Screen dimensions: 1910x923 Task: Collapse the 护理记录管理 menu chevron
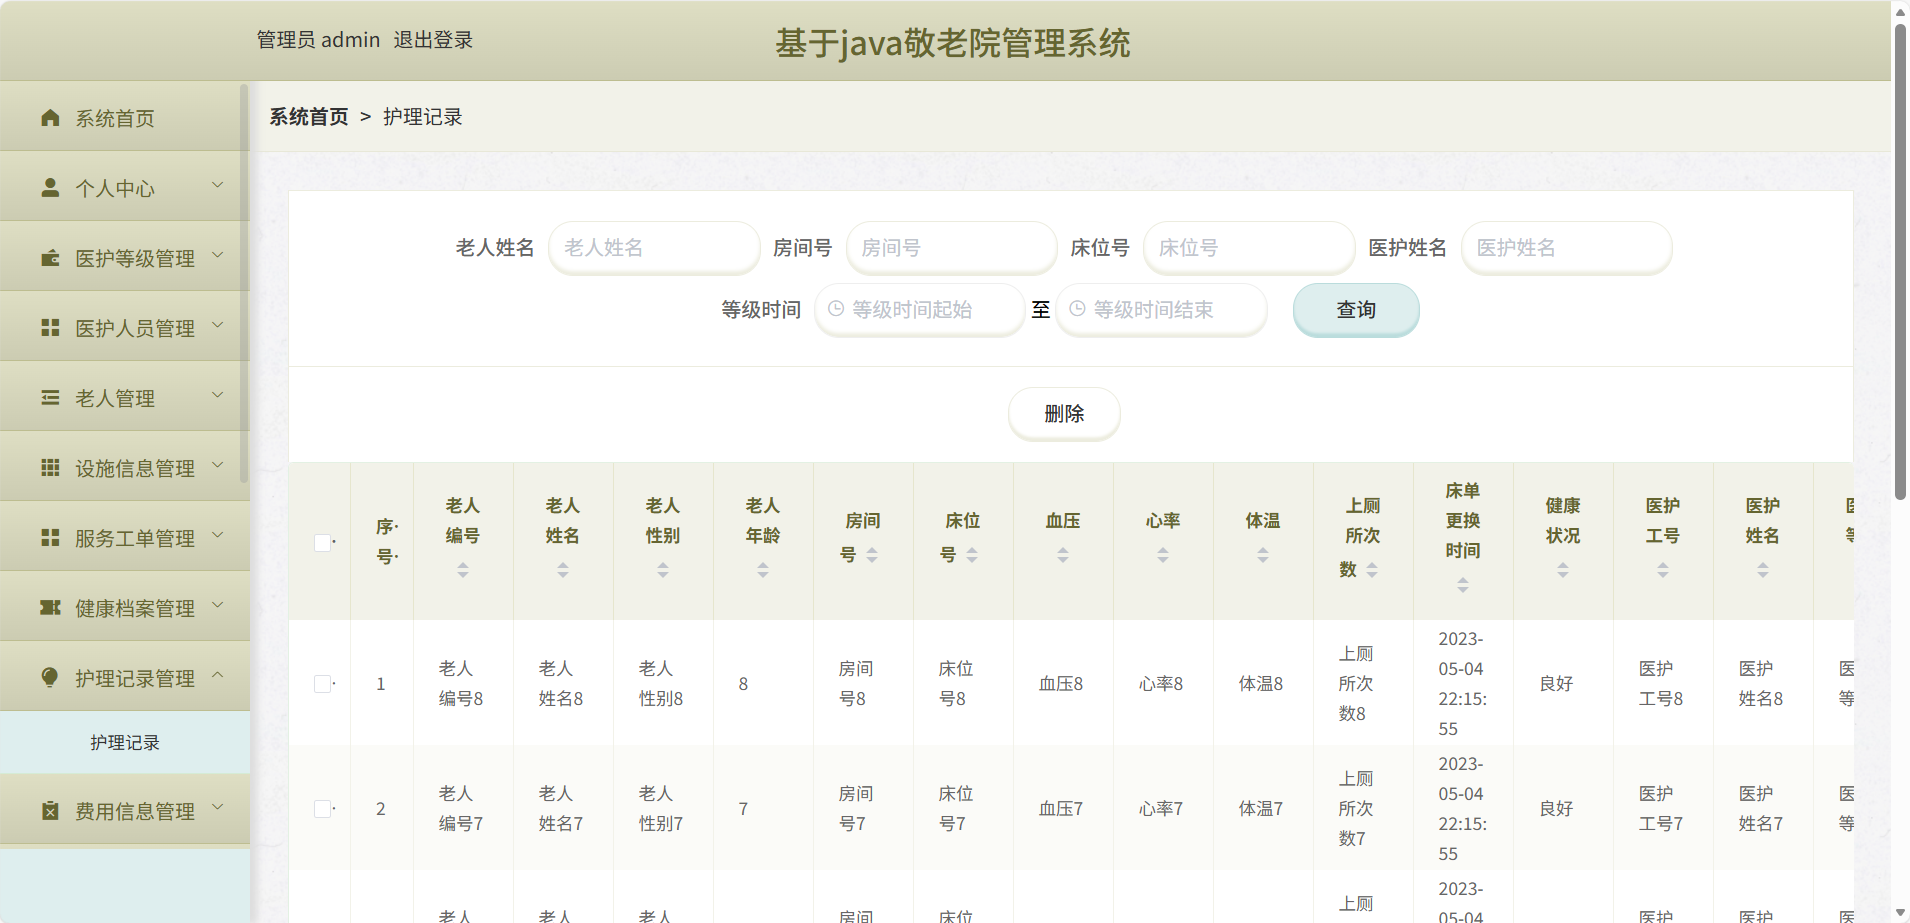point(218,676)
